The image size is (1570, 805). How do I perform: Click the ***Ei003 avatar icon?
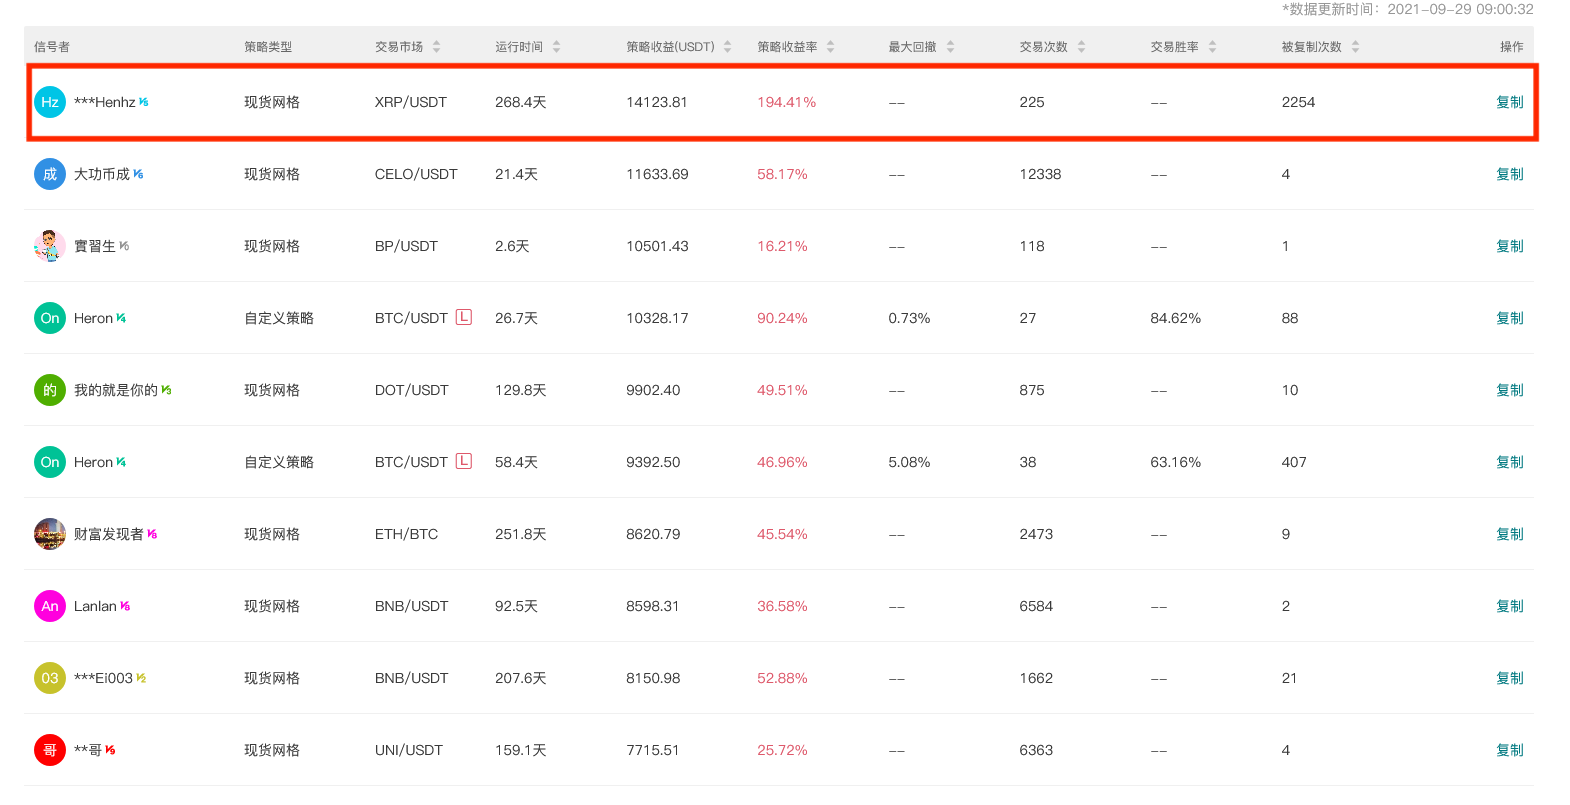50,678
